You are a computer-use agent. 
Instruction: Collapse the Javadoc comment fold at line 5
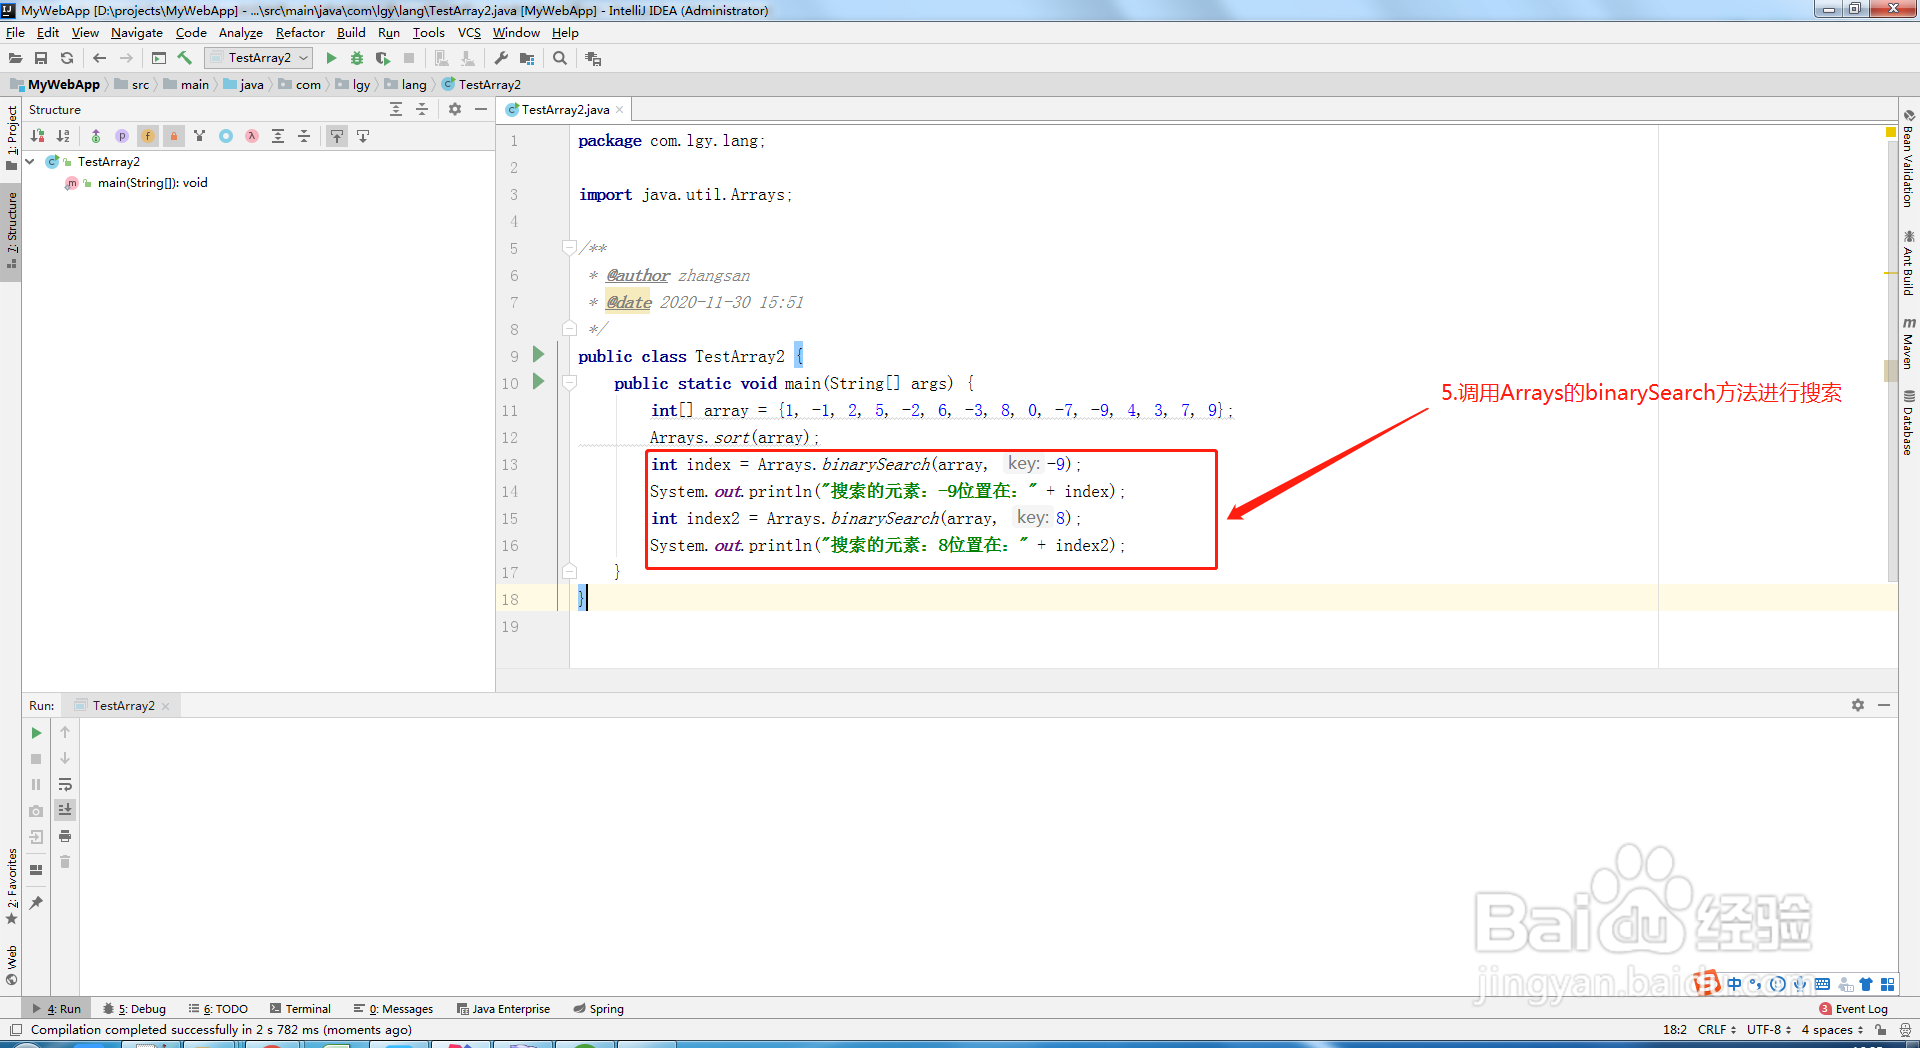[x=569, y=247]
